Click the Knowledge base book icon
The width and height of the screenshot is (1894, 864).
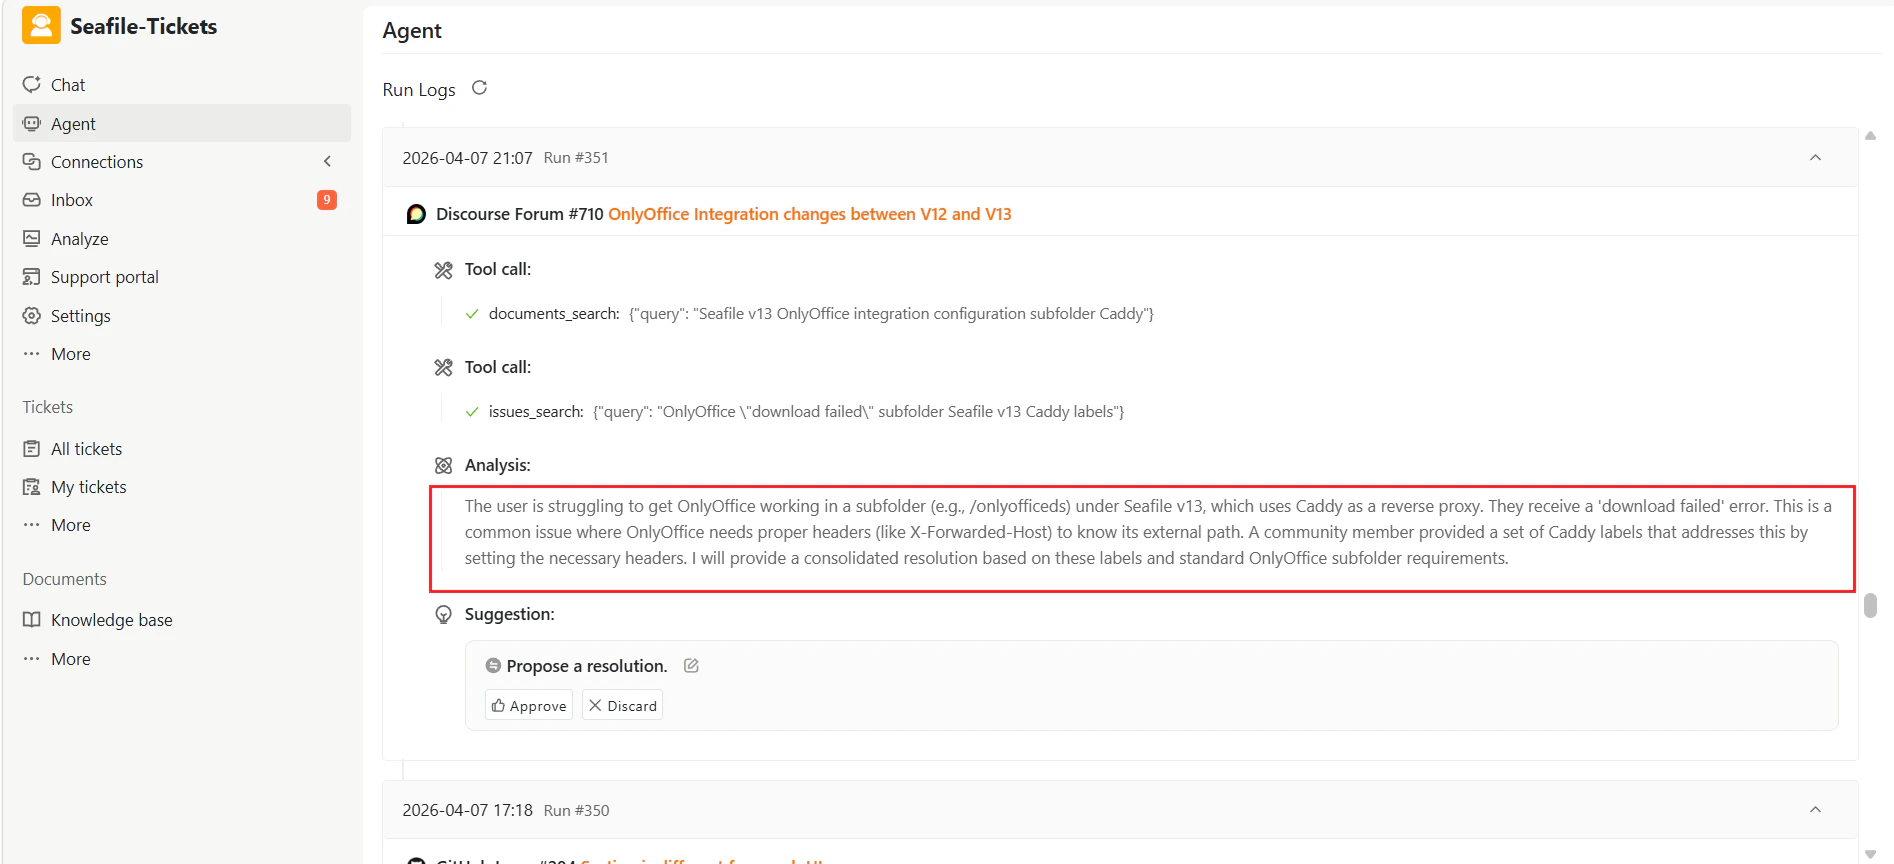pyautogui.click(x=32, y=620)
